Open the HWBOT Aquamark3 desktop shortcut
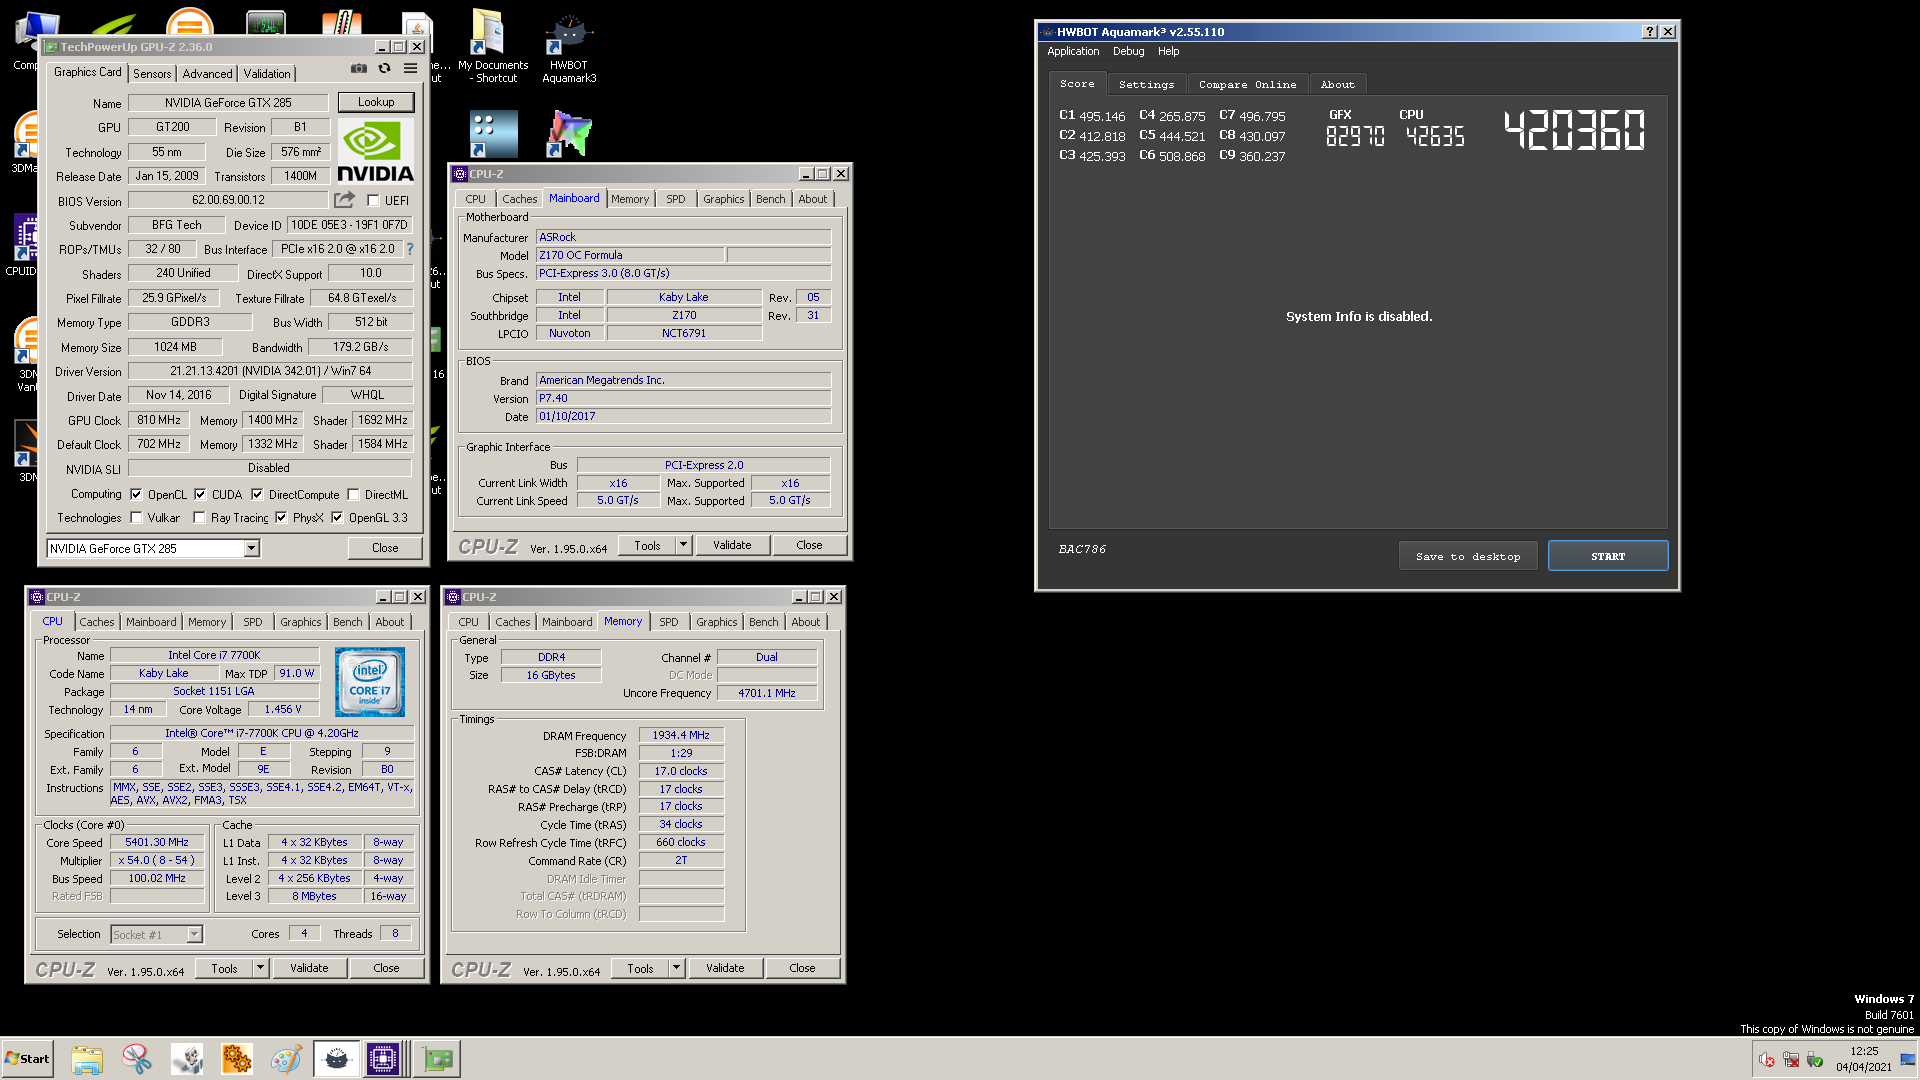1920x1080 pixels. [569, 47]
